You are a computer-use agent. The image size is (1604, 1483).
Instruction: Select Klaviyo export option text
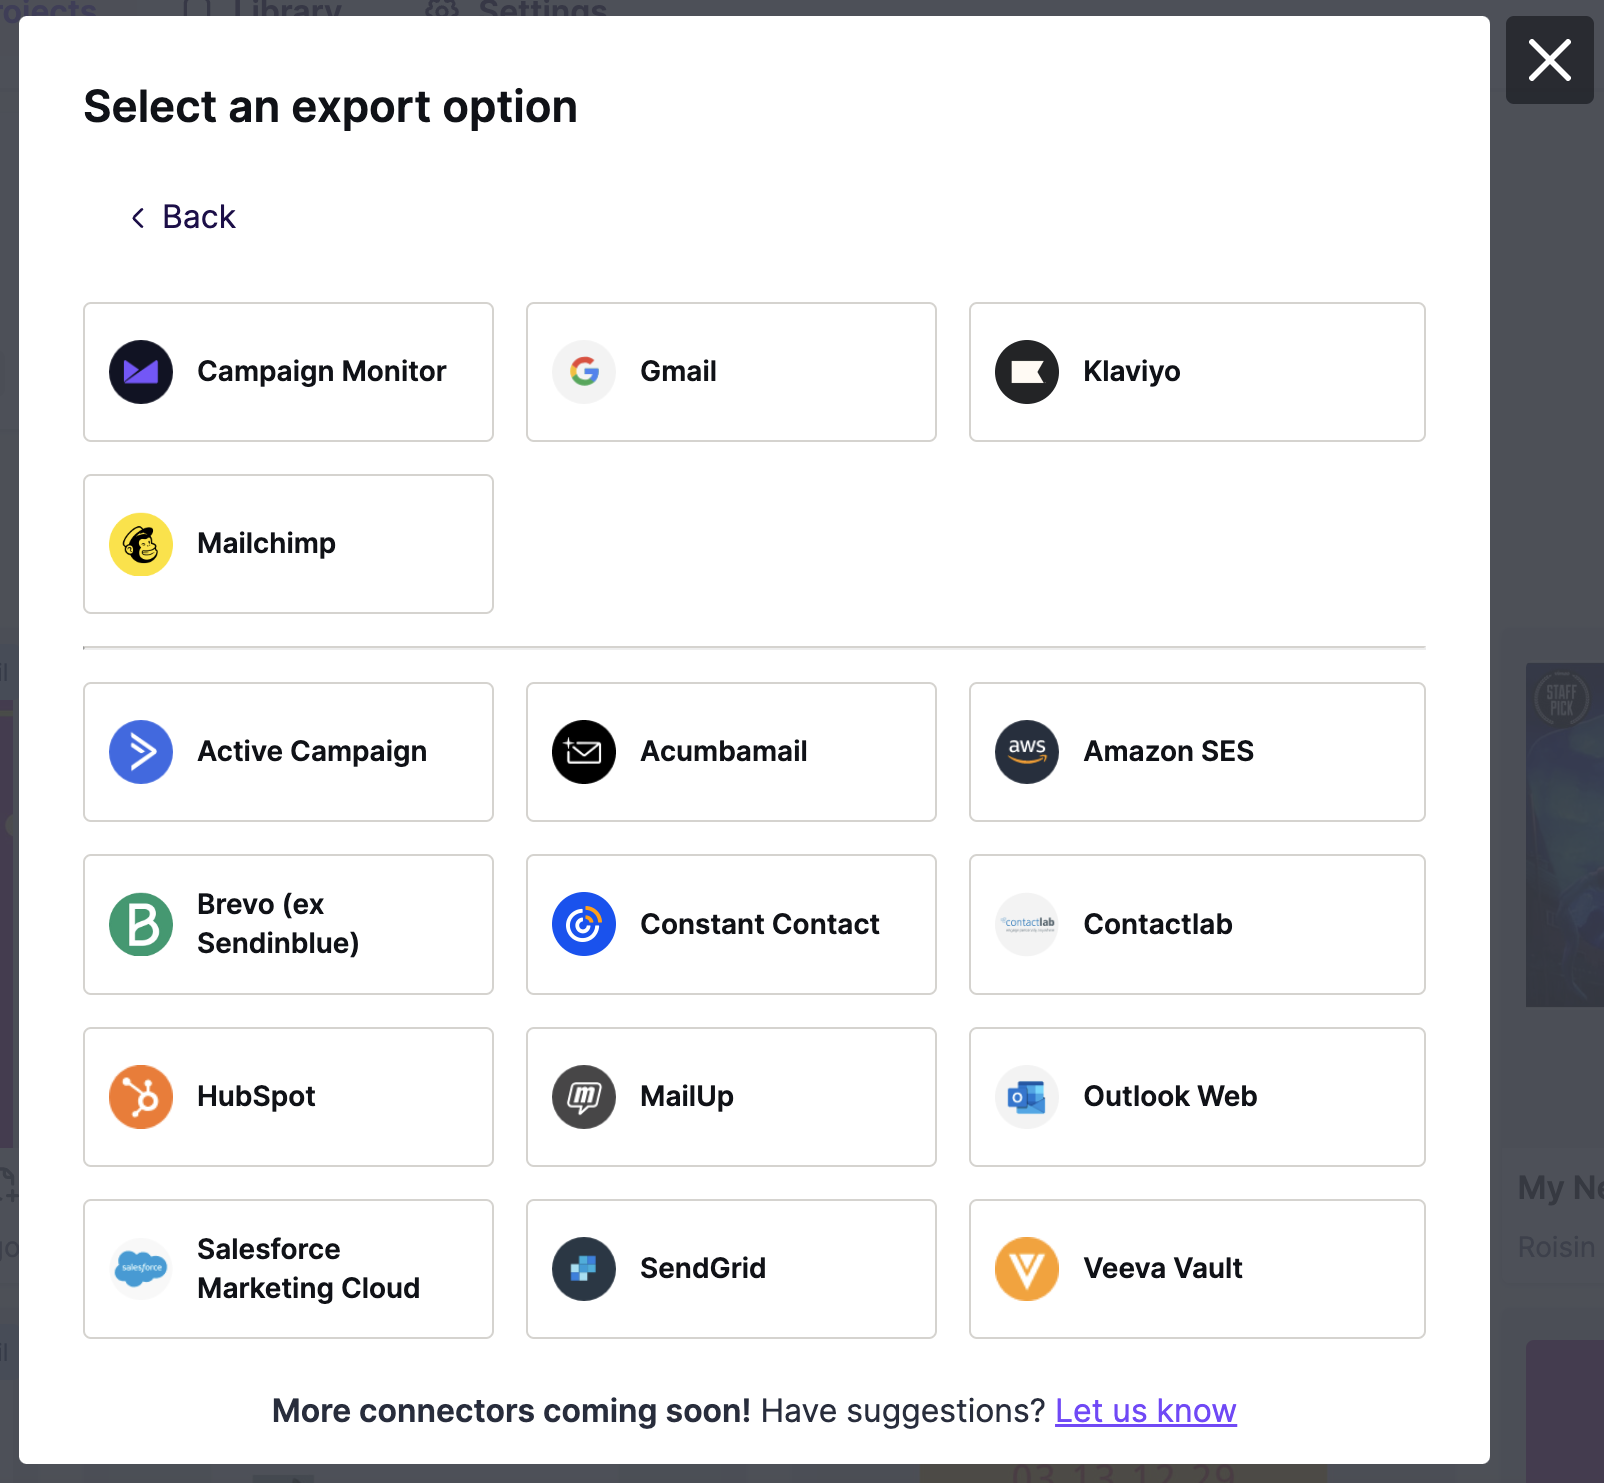pyautogui.click(x=1132, y=372)
